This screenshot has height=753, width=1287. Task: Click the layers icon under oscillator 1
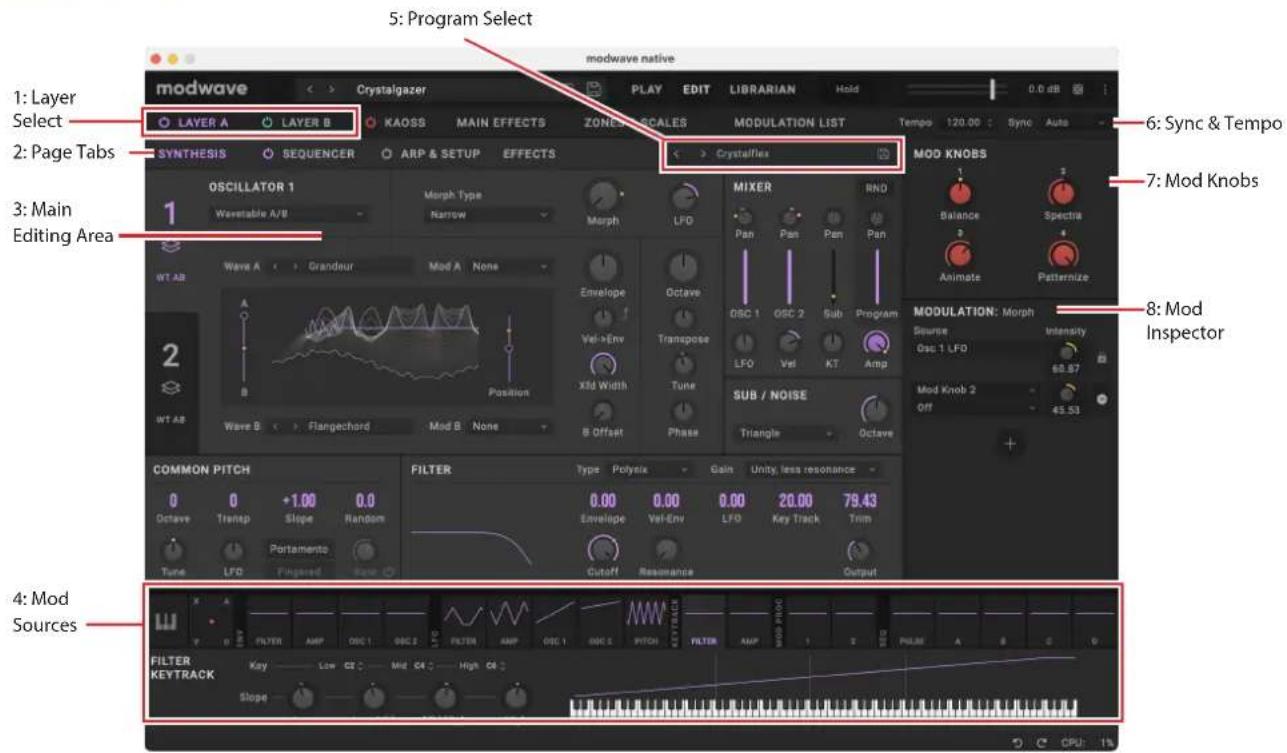coord(170,247)
